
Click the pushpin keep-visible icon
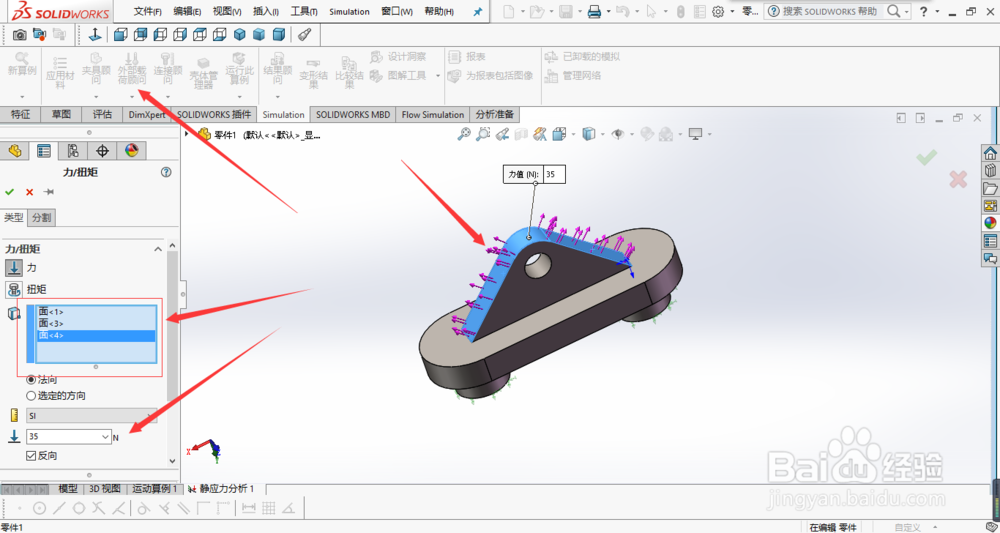pos(48,192)
